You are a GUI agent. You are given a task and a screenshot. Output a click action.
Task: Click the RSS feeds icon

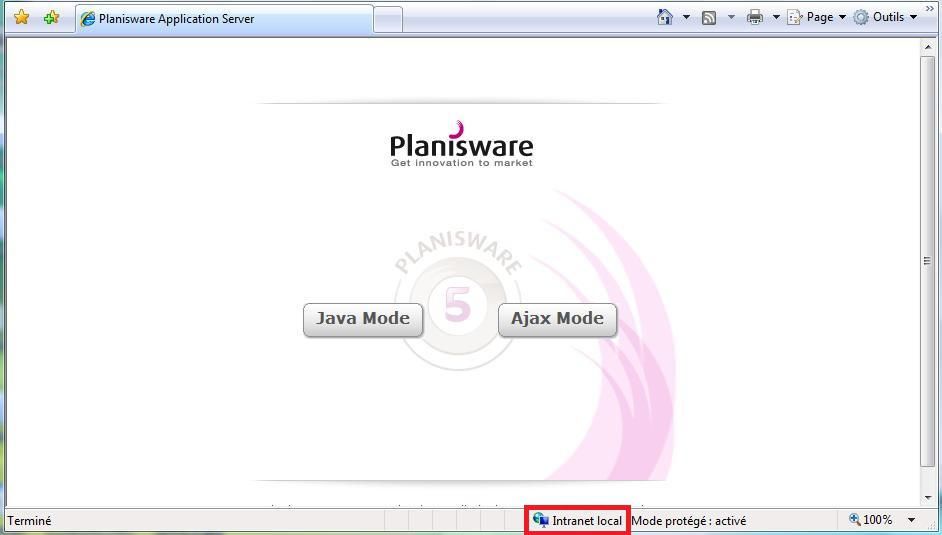click(x=709, y=17)
